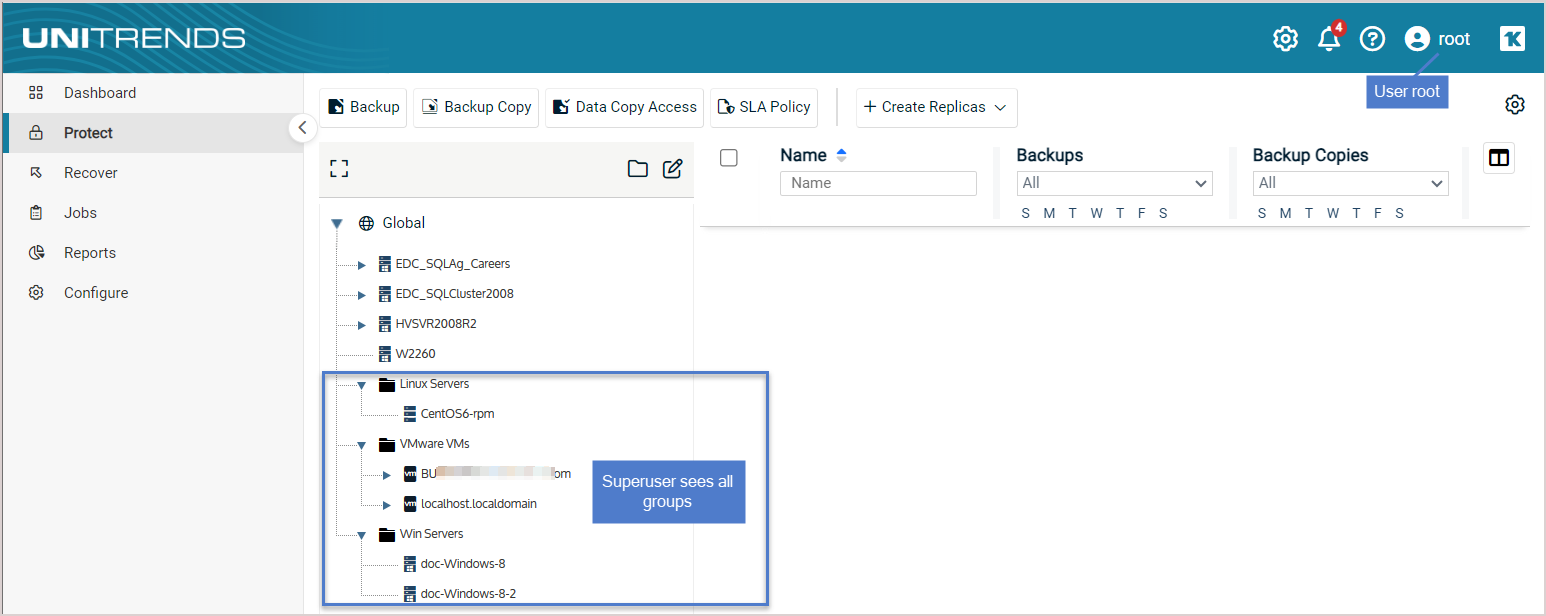
Task: Click the Name filter input field
Action: 878,183
